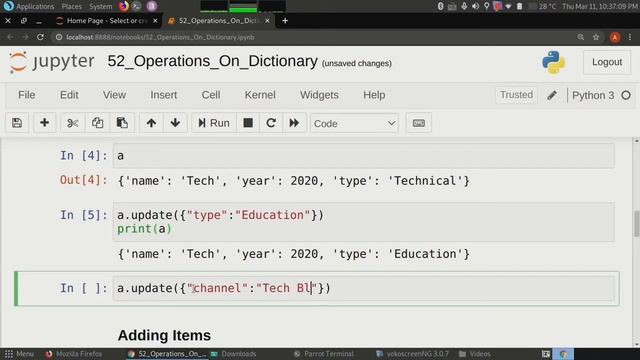Viewport: 640px width, 360px height.
Task: Open the File menu
Action: click(x=27, y=95)
